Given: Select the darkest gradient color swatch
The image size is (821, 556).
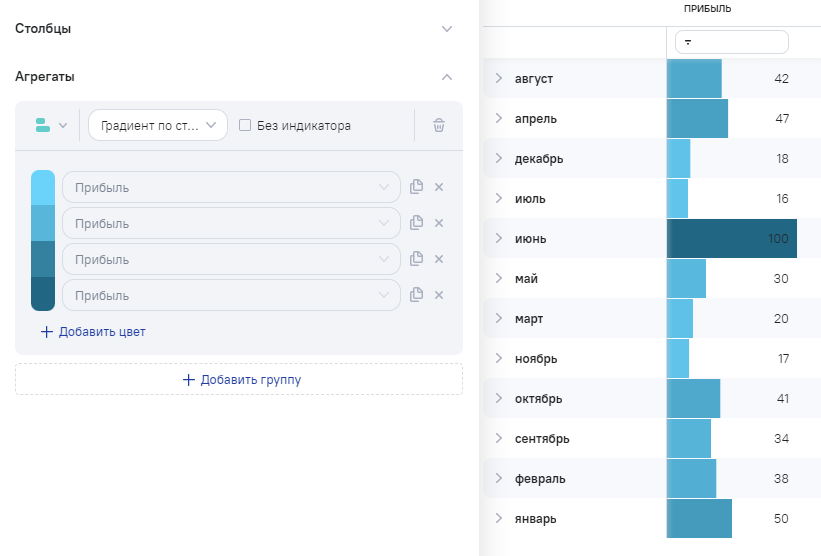Looking at the screenshot, I should [43, 295].
